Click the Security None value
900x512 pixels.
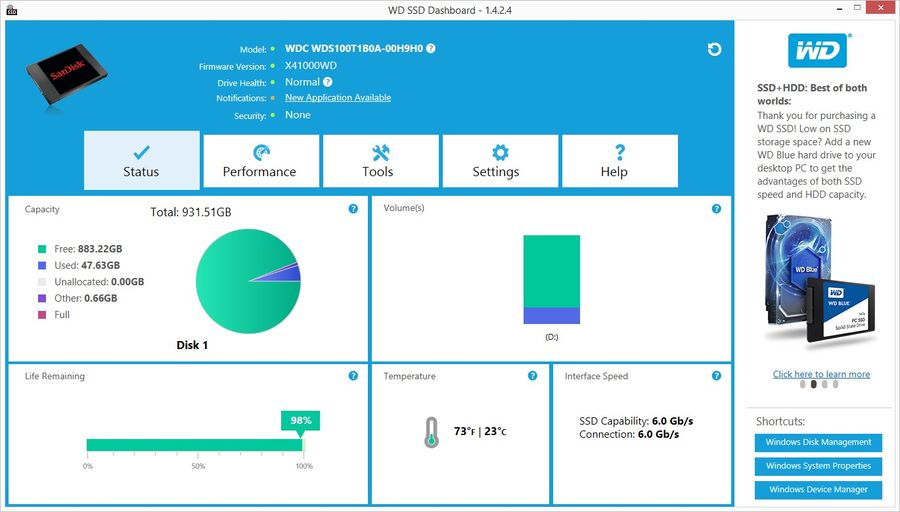pyautogui.click(x=298, y=115)
